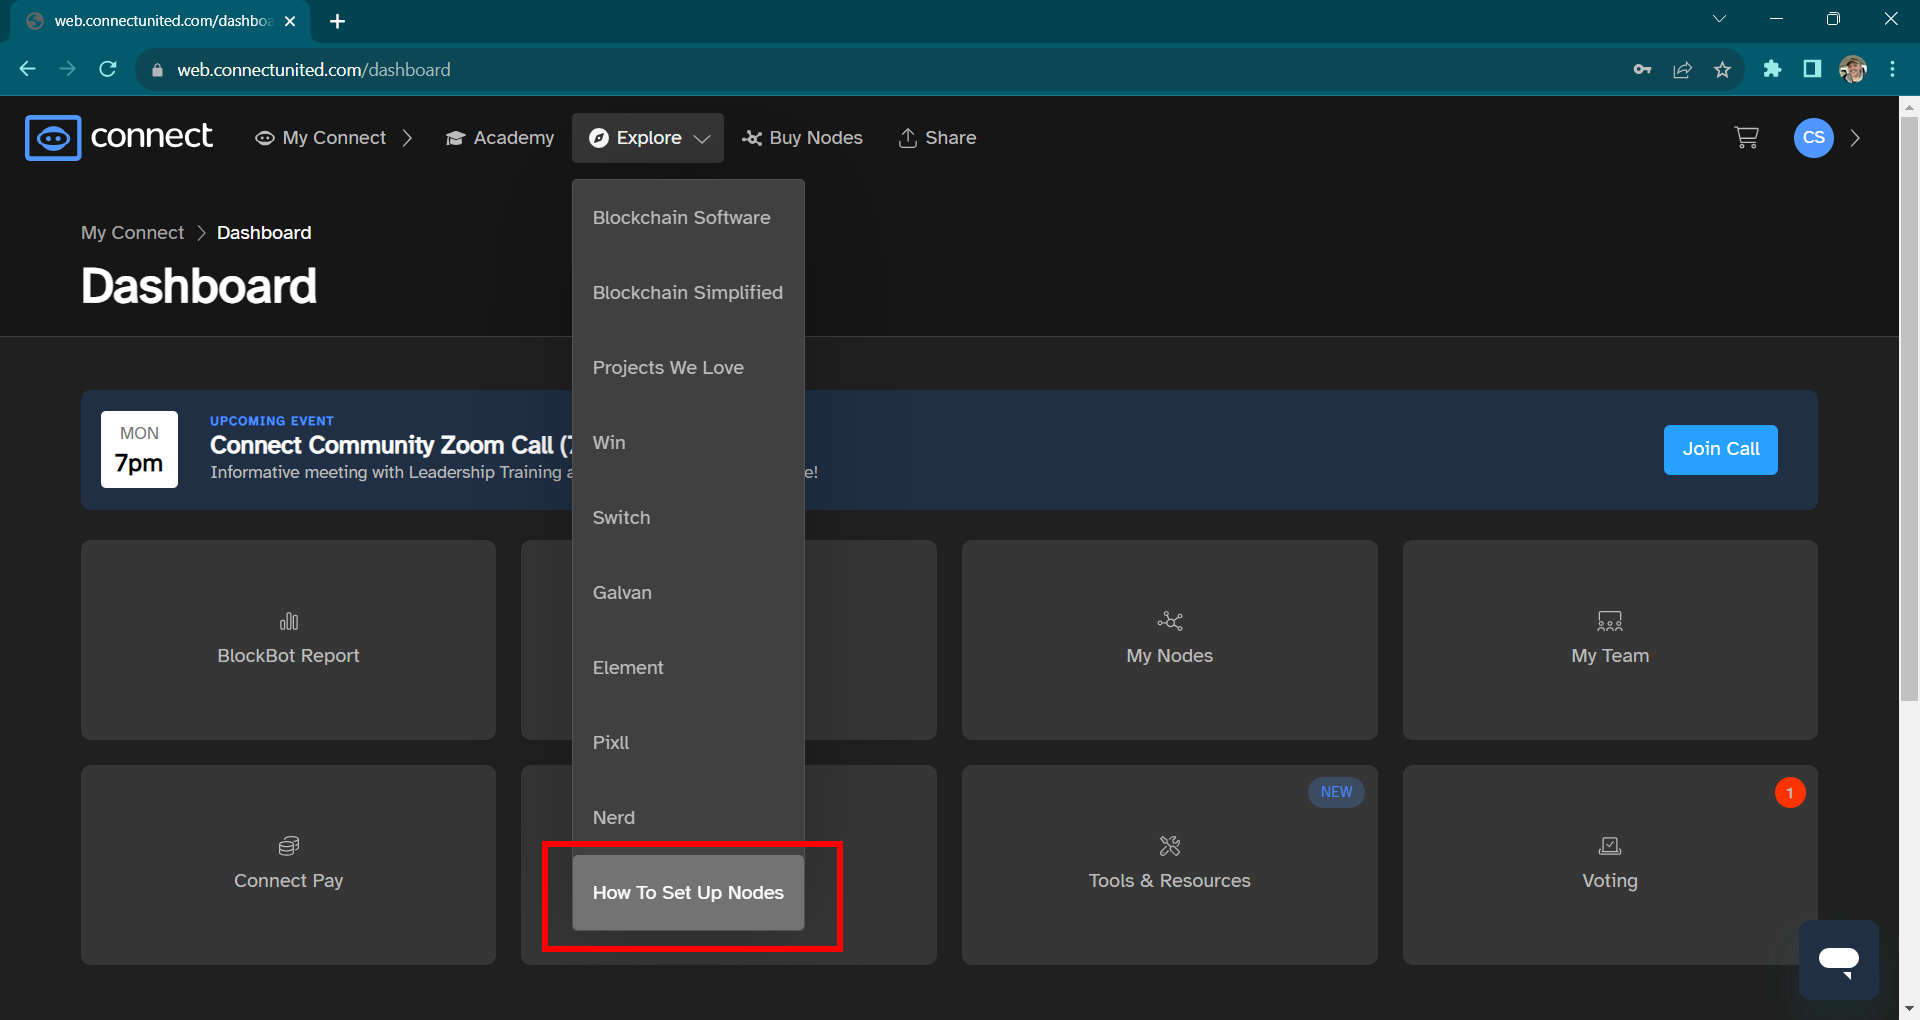
Task: Select Pixll in Explore menu
Action: coord(688,743)
